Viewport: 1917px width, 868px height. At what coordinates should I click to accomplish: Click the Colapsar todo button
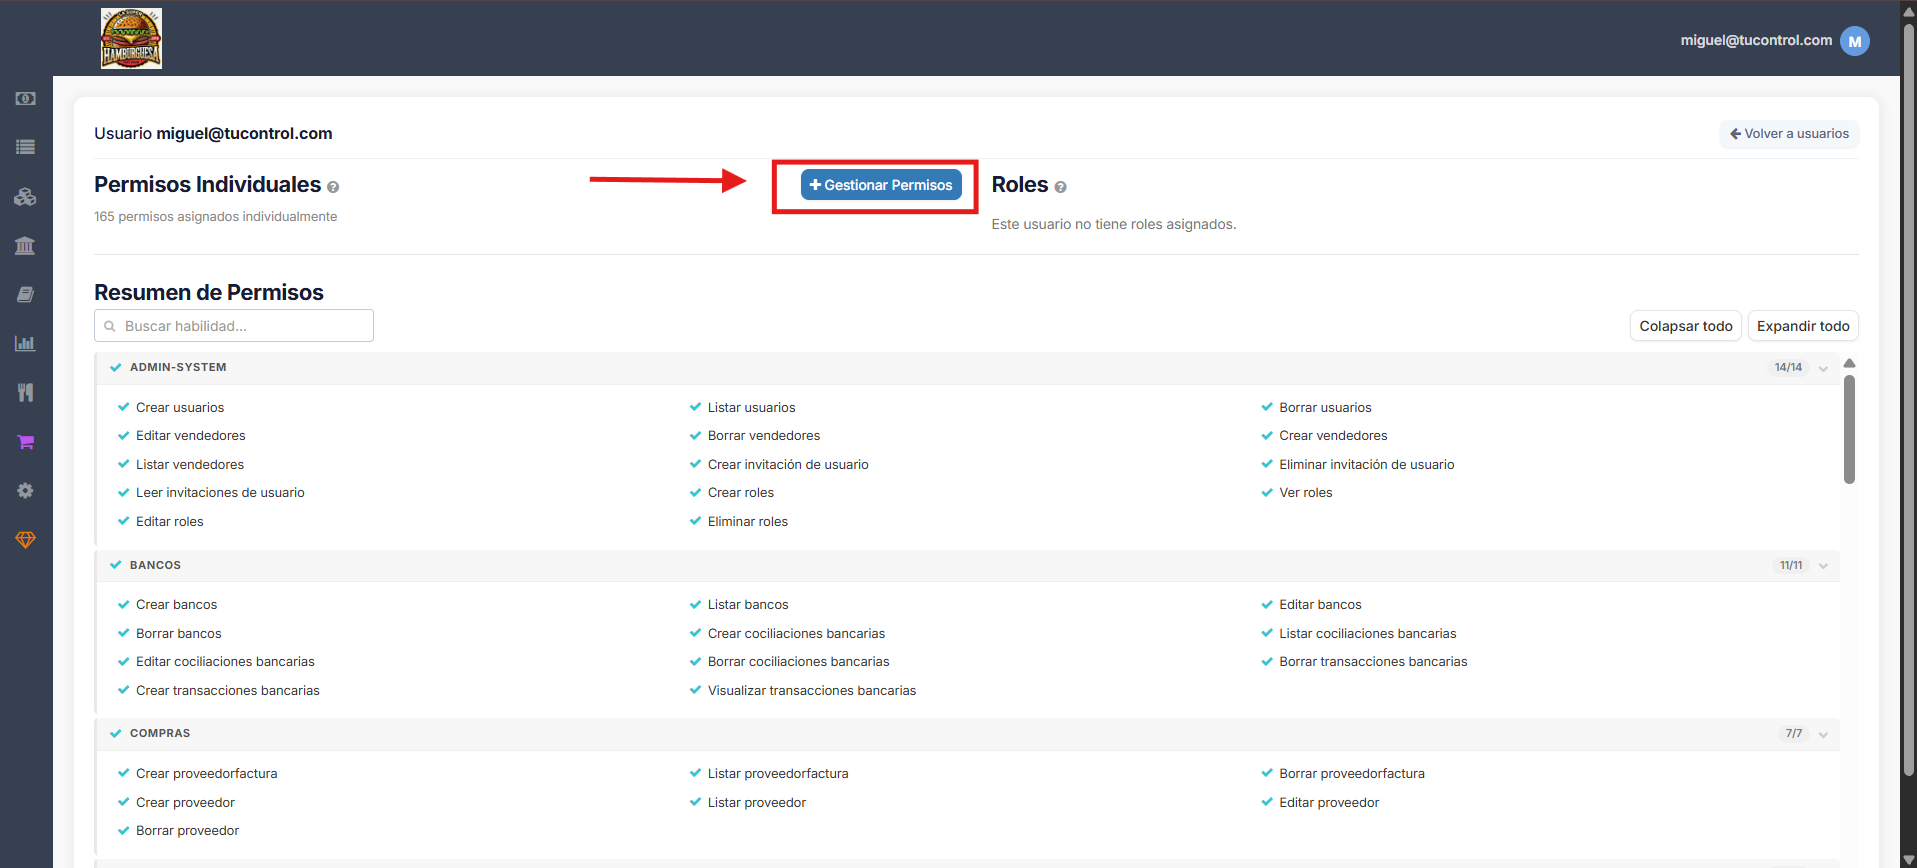1686,326
